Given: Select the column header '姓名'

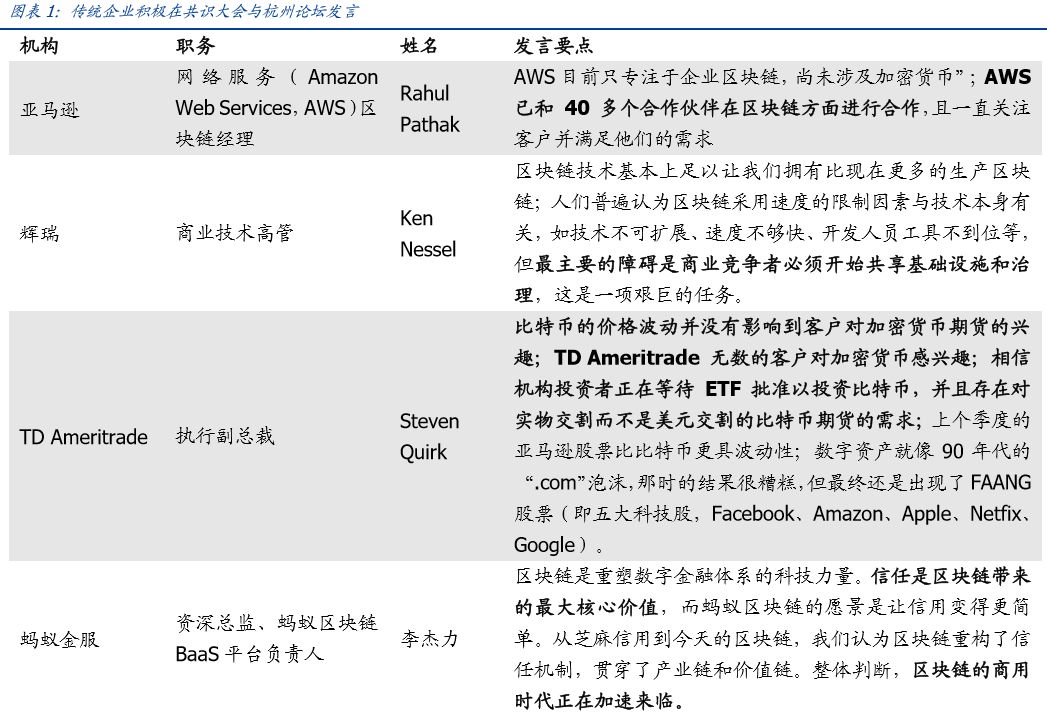Looking at the screenshot, I should point(419,45).
